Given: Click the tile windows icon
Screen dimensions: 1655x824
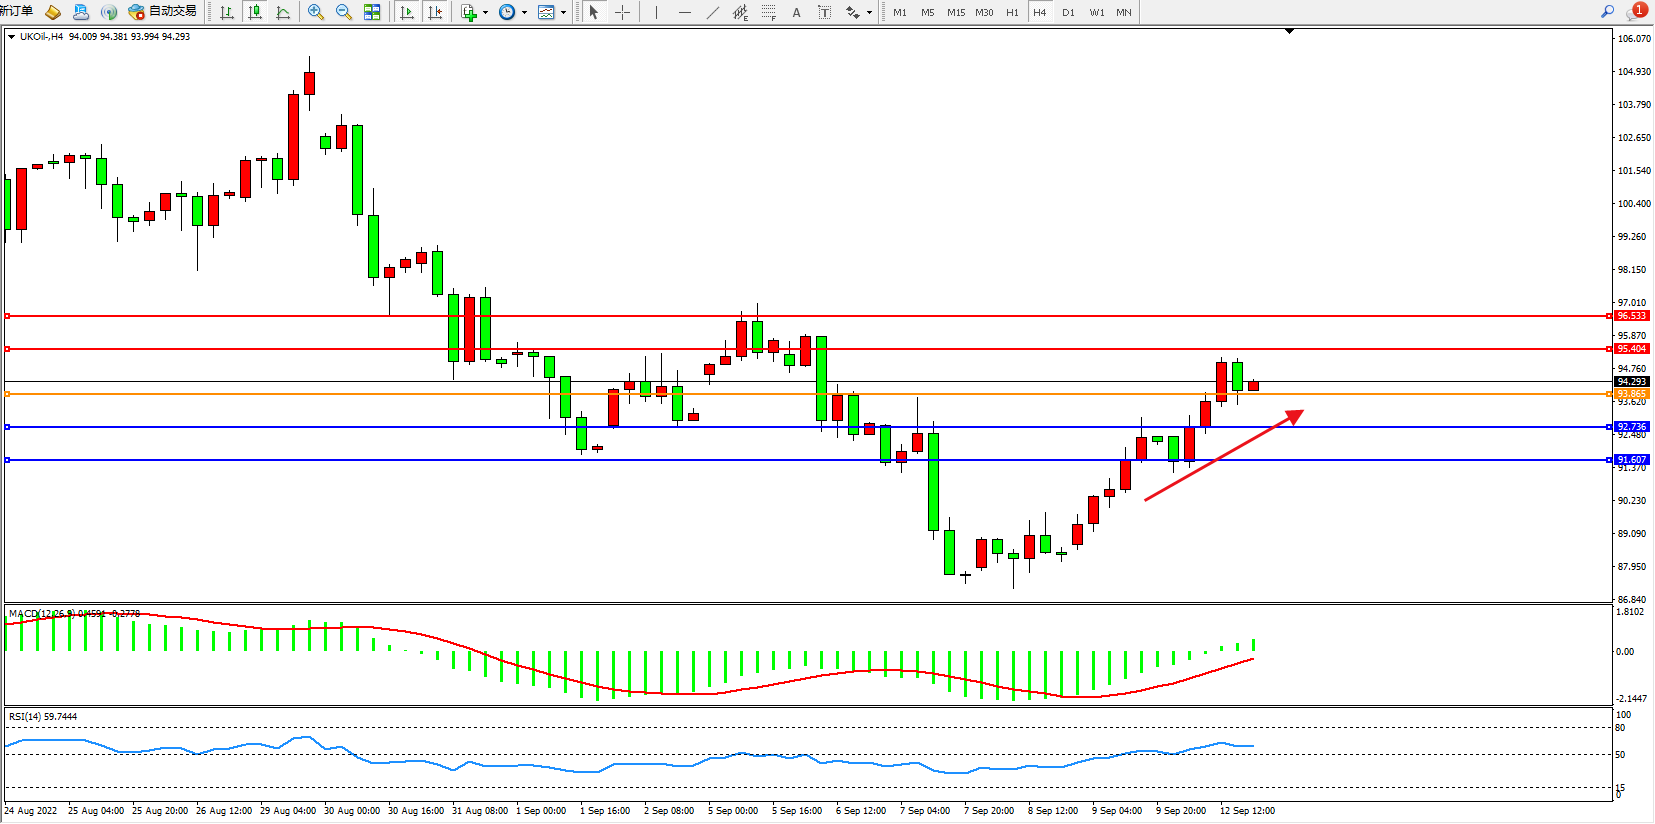Looking at the screenshot, I should [372, 12].
